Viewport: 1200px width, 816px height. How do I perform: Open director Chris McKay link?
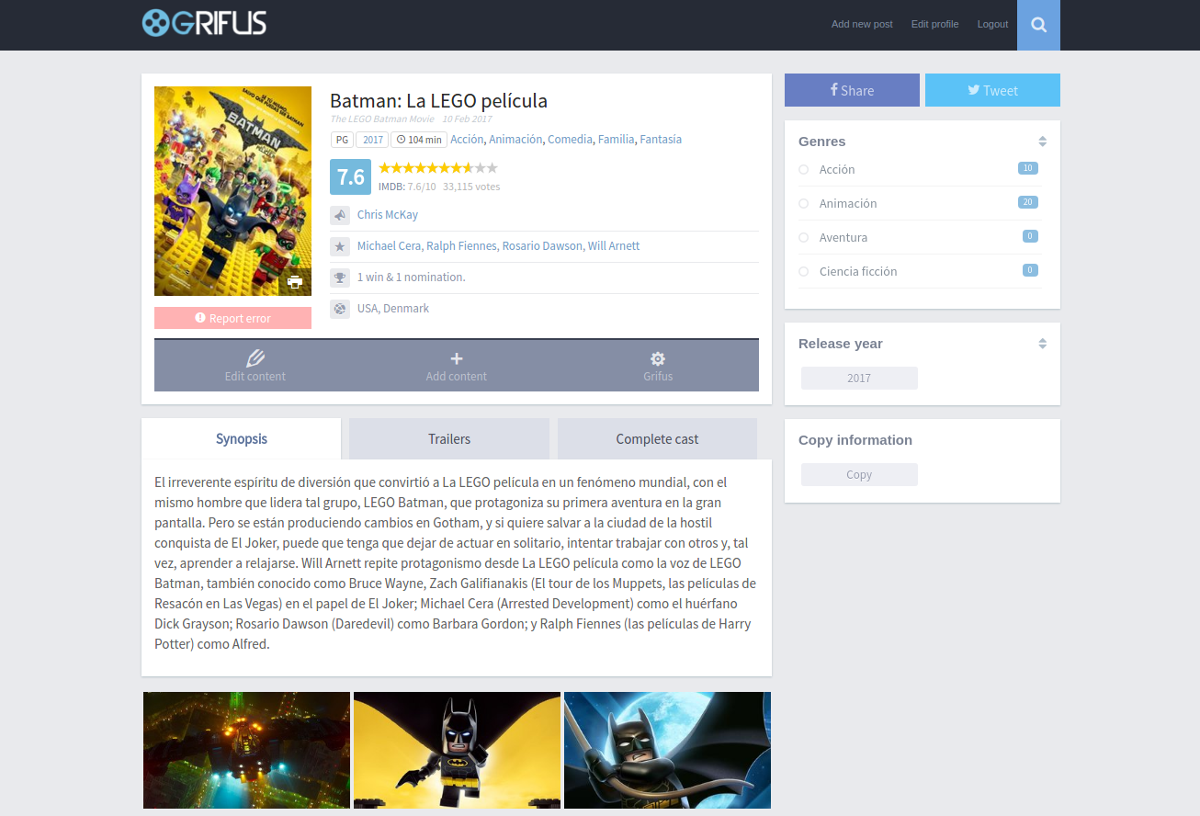click(x=387, y=215)
